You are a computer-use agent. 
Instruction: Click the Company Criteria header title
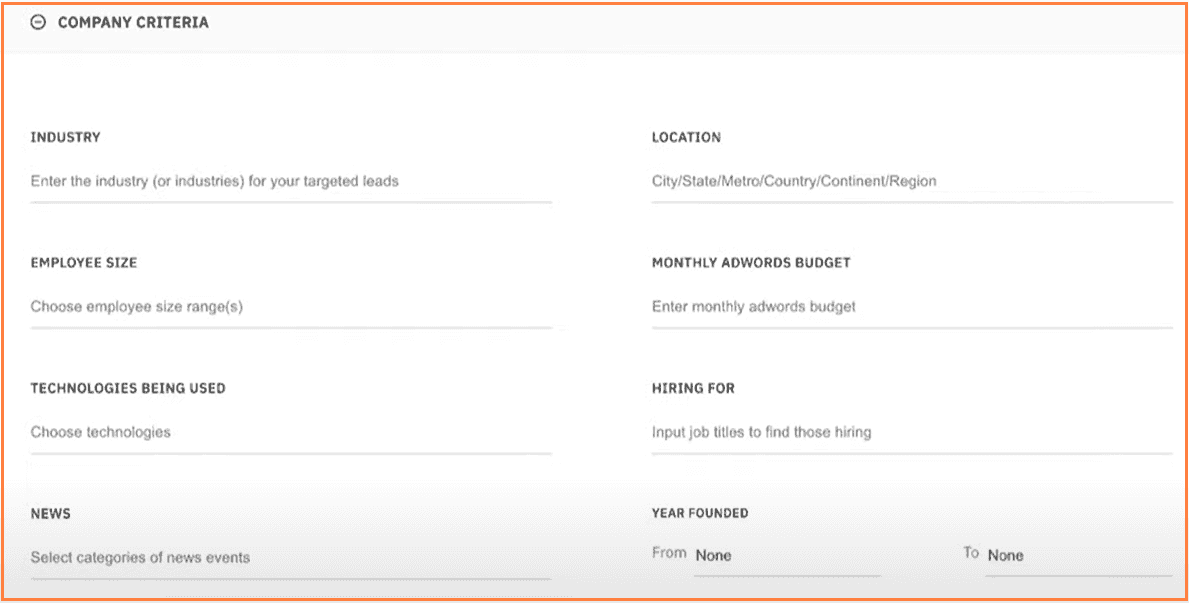[x=133, y=23]
